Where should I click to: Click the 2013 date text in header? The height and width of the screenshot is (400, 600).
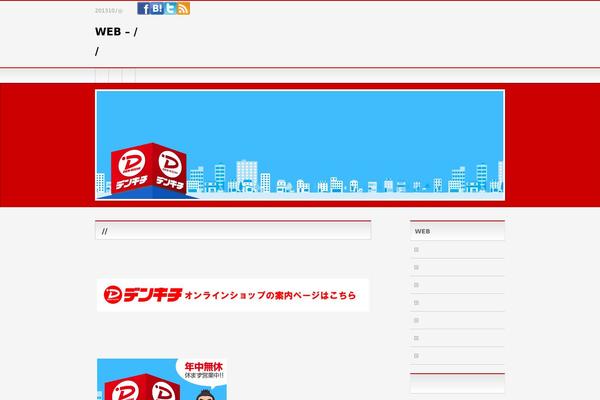(x=109, y=11)
